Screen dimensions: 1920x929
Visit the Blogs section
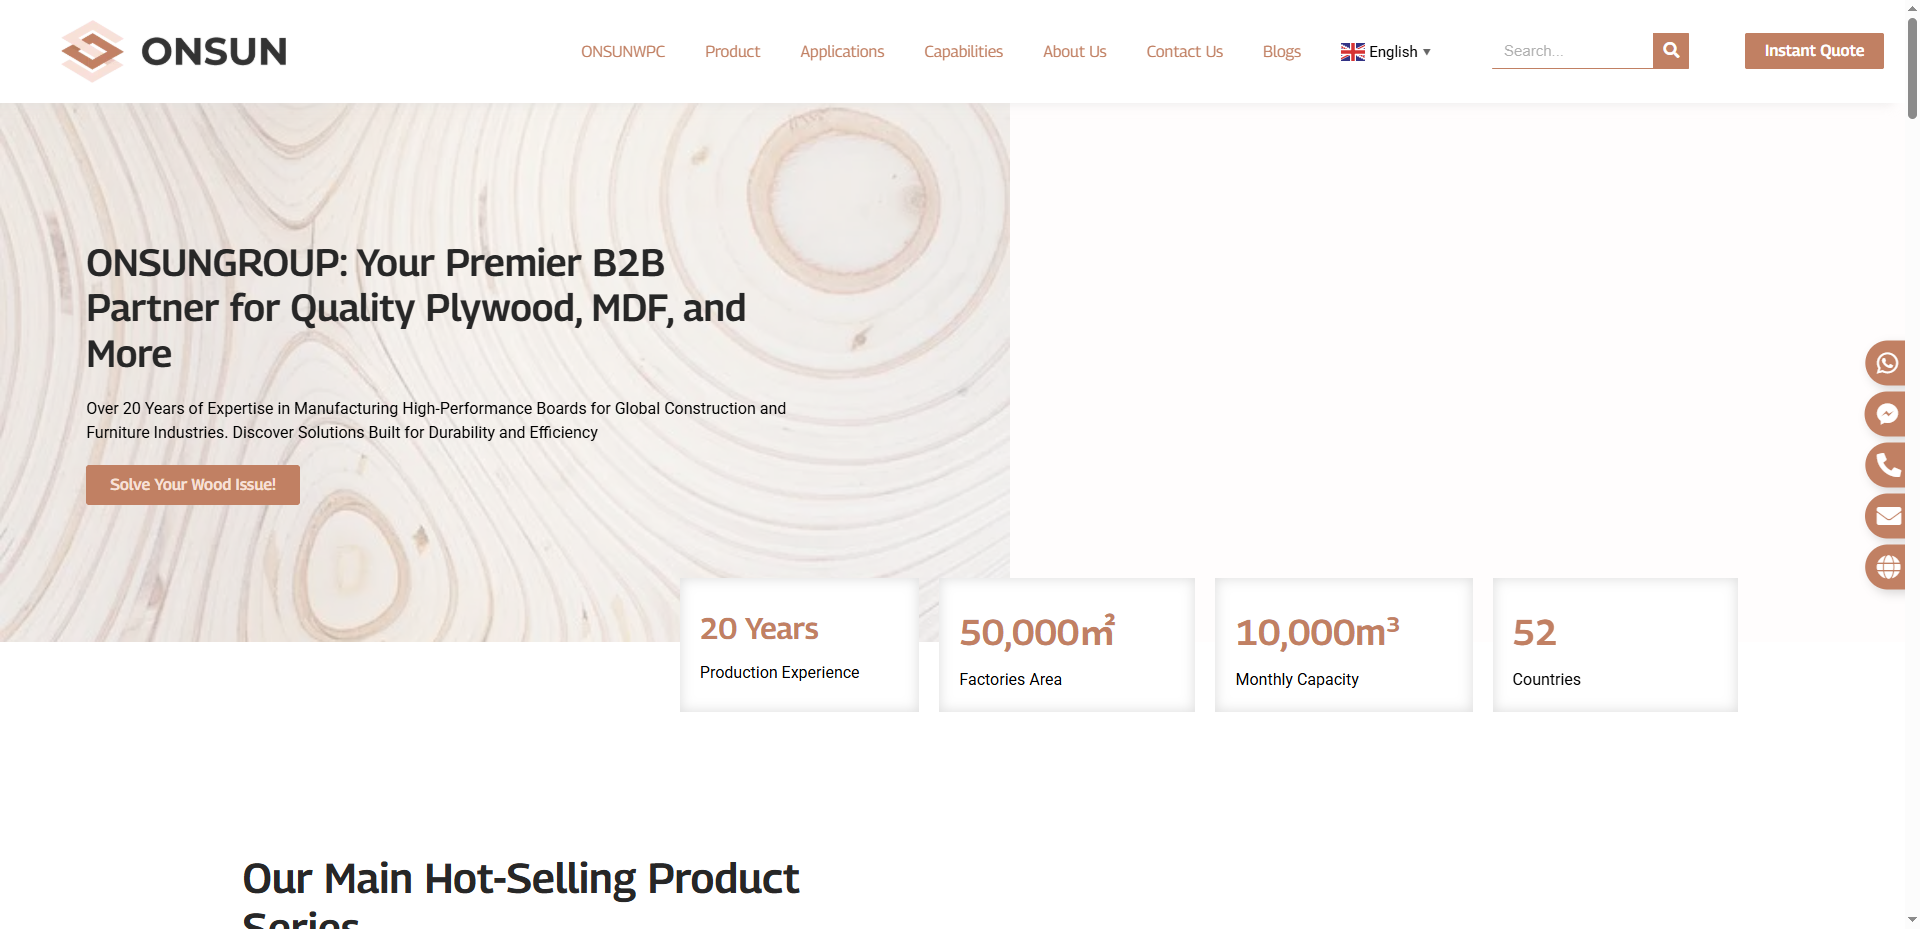pos(1281,52)
